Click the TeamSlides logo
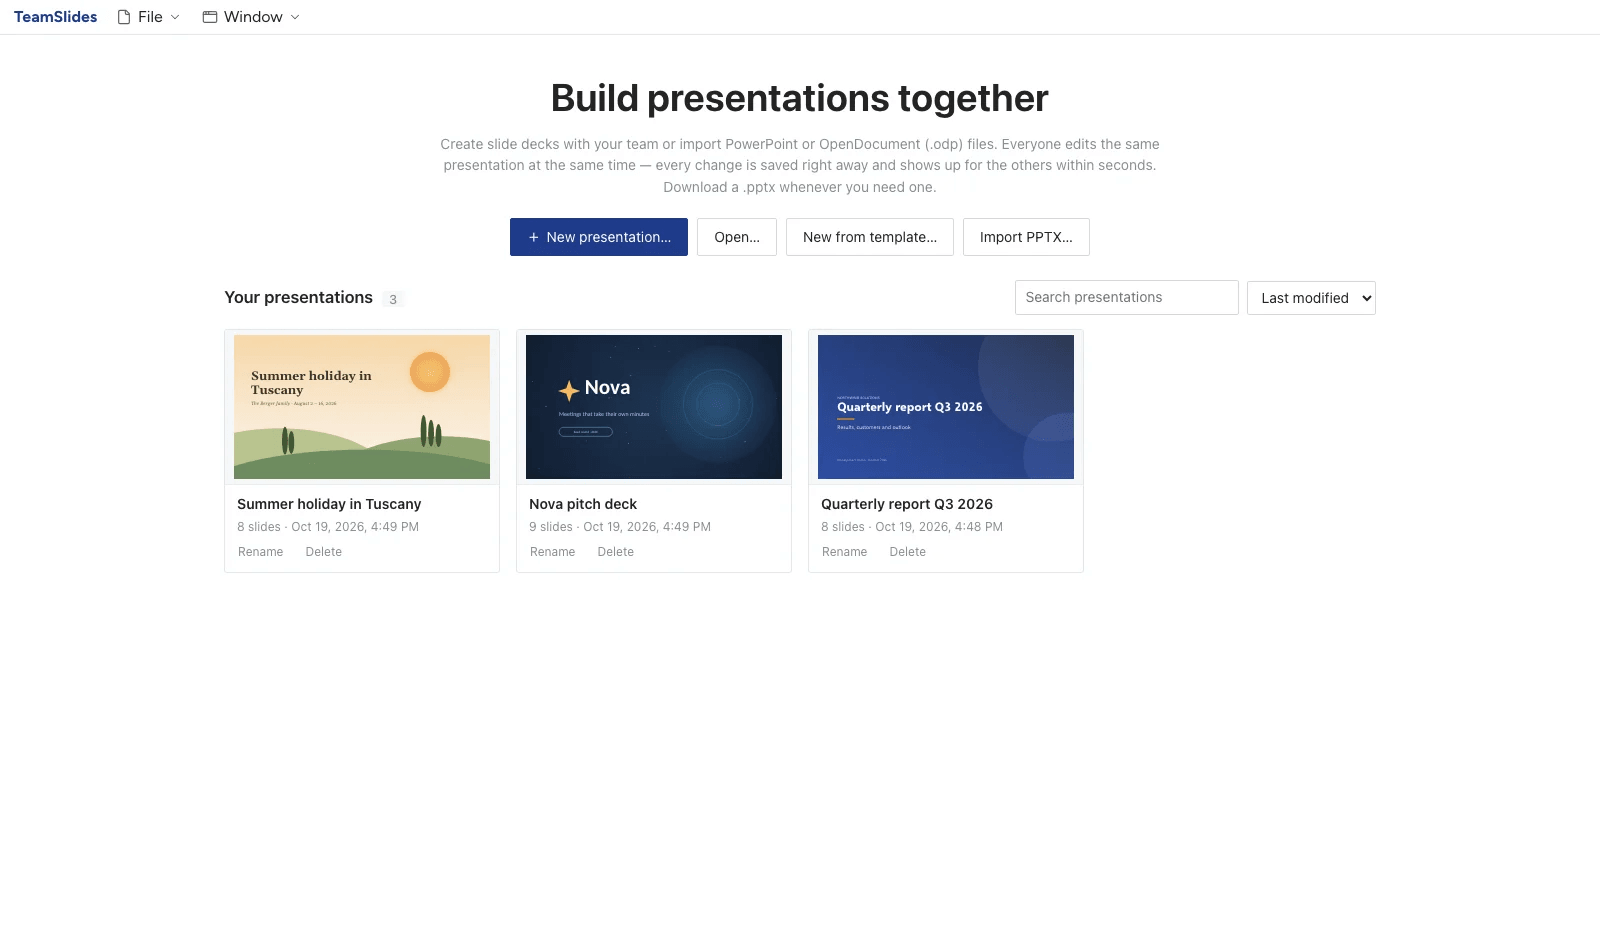The height and width of the screenshot is (946, 1600). coord(55,17)
